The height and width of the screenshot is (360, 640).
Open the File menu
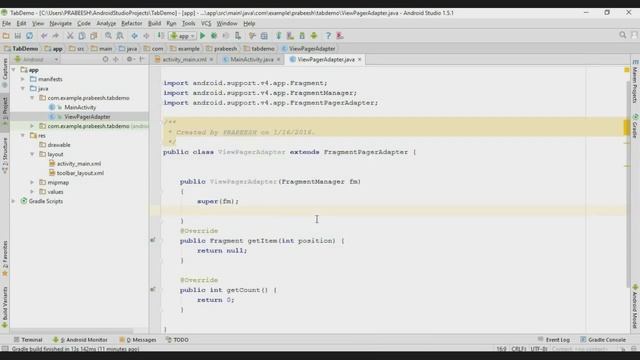coord(7,24)
